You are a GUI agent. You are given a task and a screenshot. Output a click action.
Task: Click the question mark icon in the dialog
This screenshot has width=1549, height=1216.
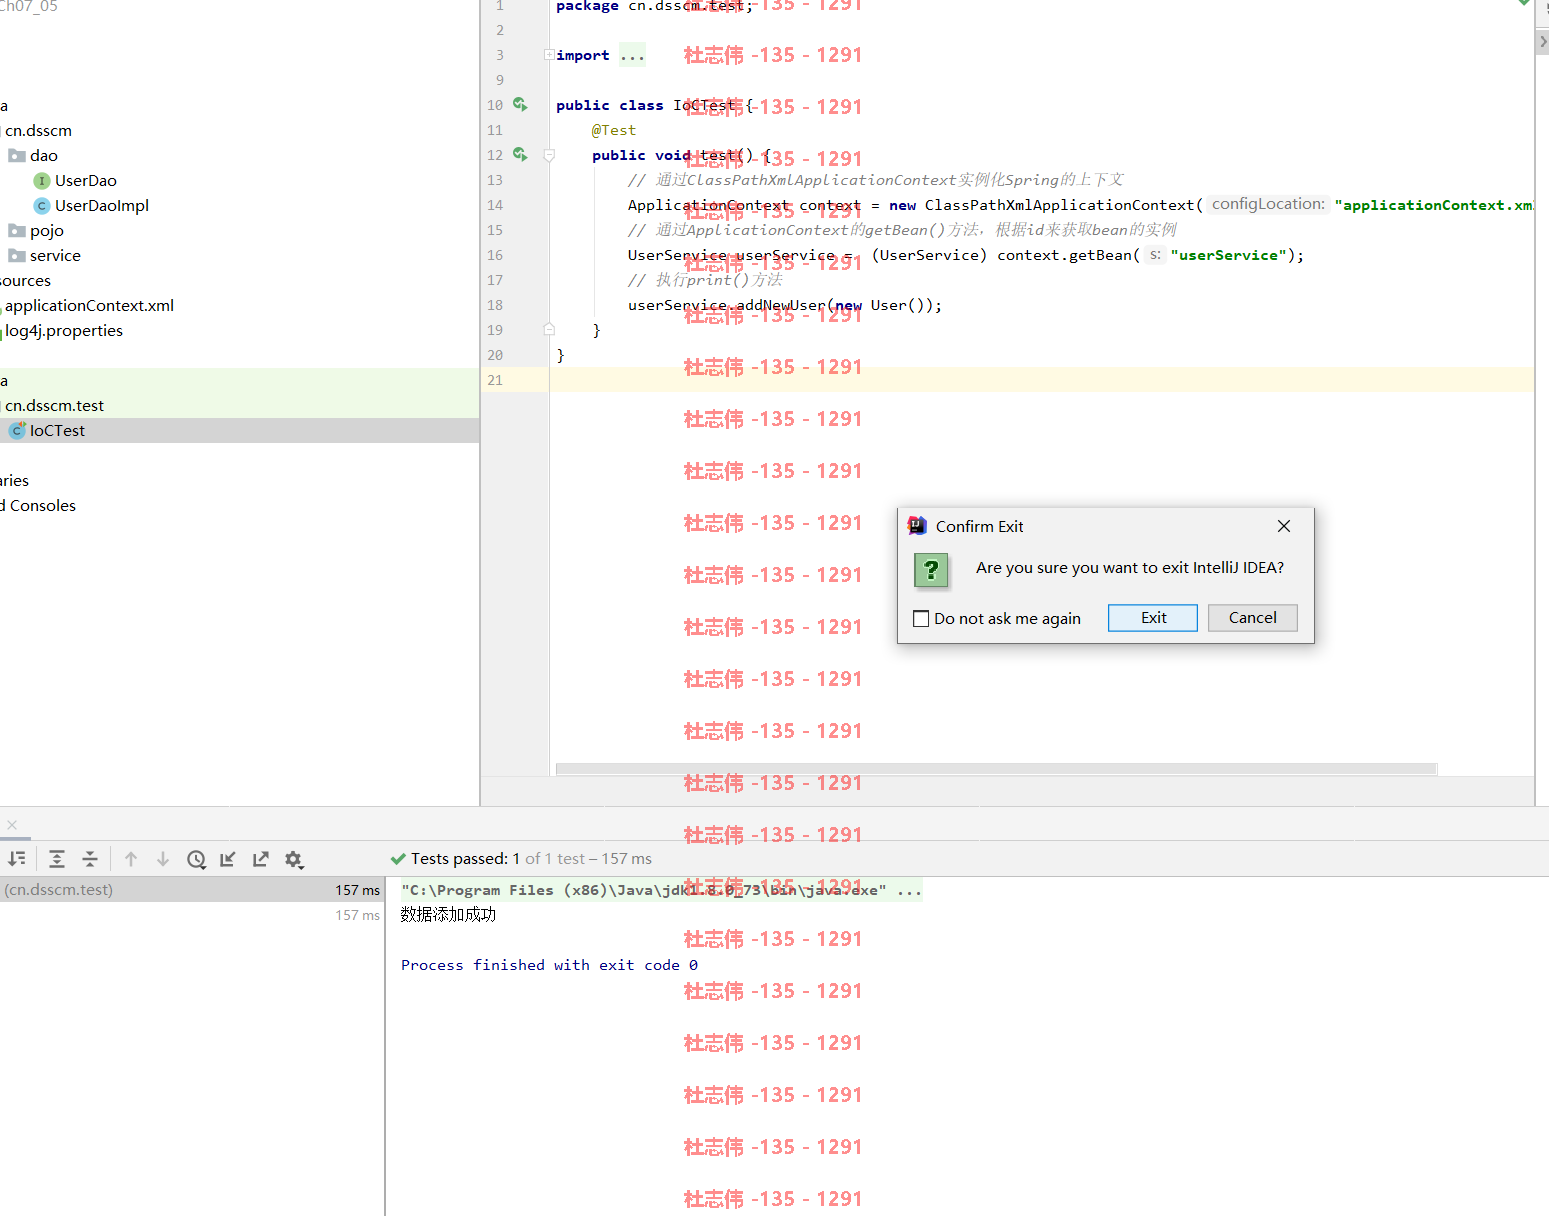[931, 570]
